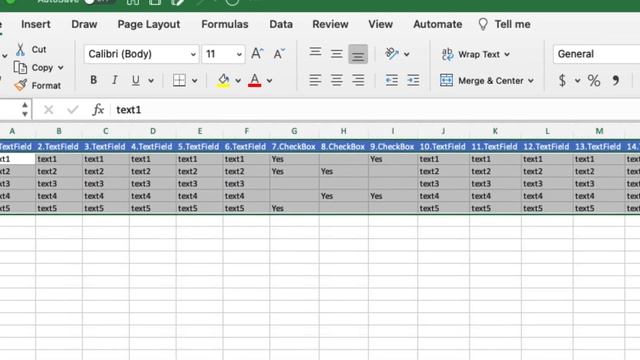640x360 pixels.
Task: Apply comma style format
Action: 616,80
